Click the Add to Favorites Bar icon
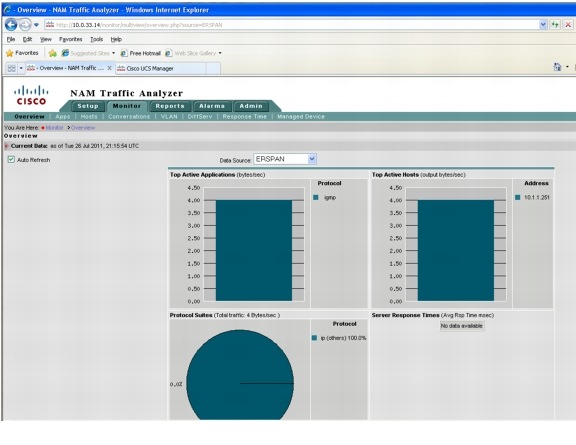 coord(53,53)
